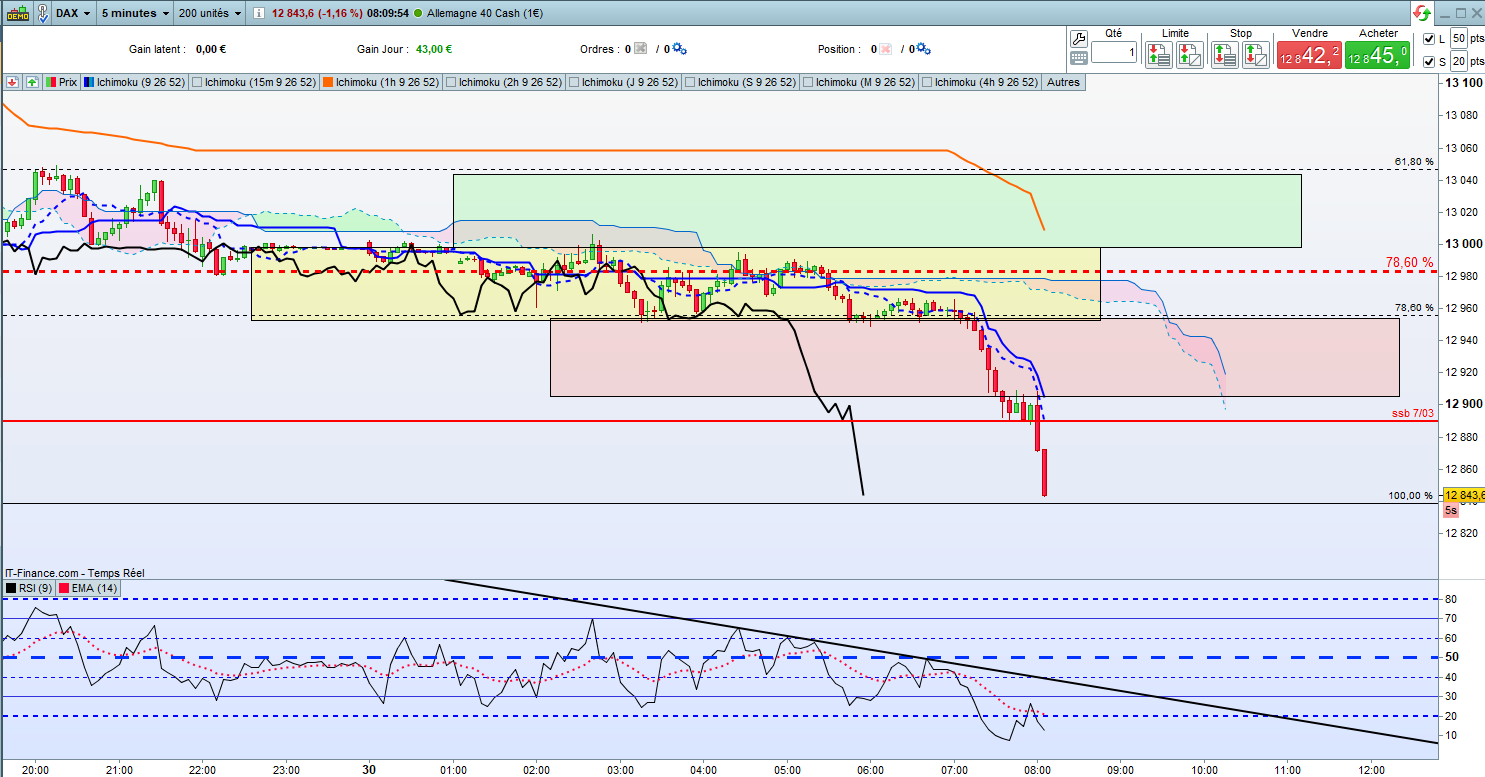This screenshot has width=1485, height=777.
Task: Click the red-green refresh arrows icon
Action: (x=1420, y=13)
